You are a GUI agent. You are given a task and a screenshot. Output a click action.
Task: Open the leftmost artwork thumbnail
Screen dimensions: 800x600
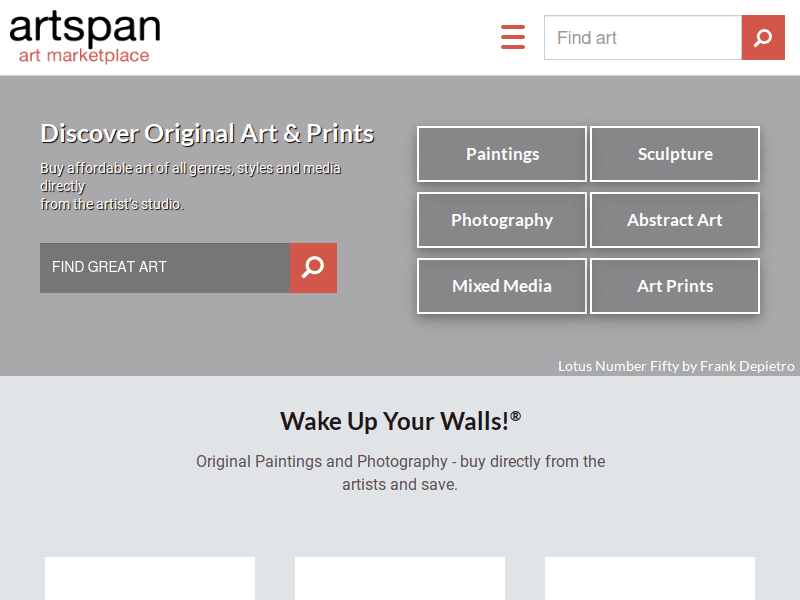[149, 578]
